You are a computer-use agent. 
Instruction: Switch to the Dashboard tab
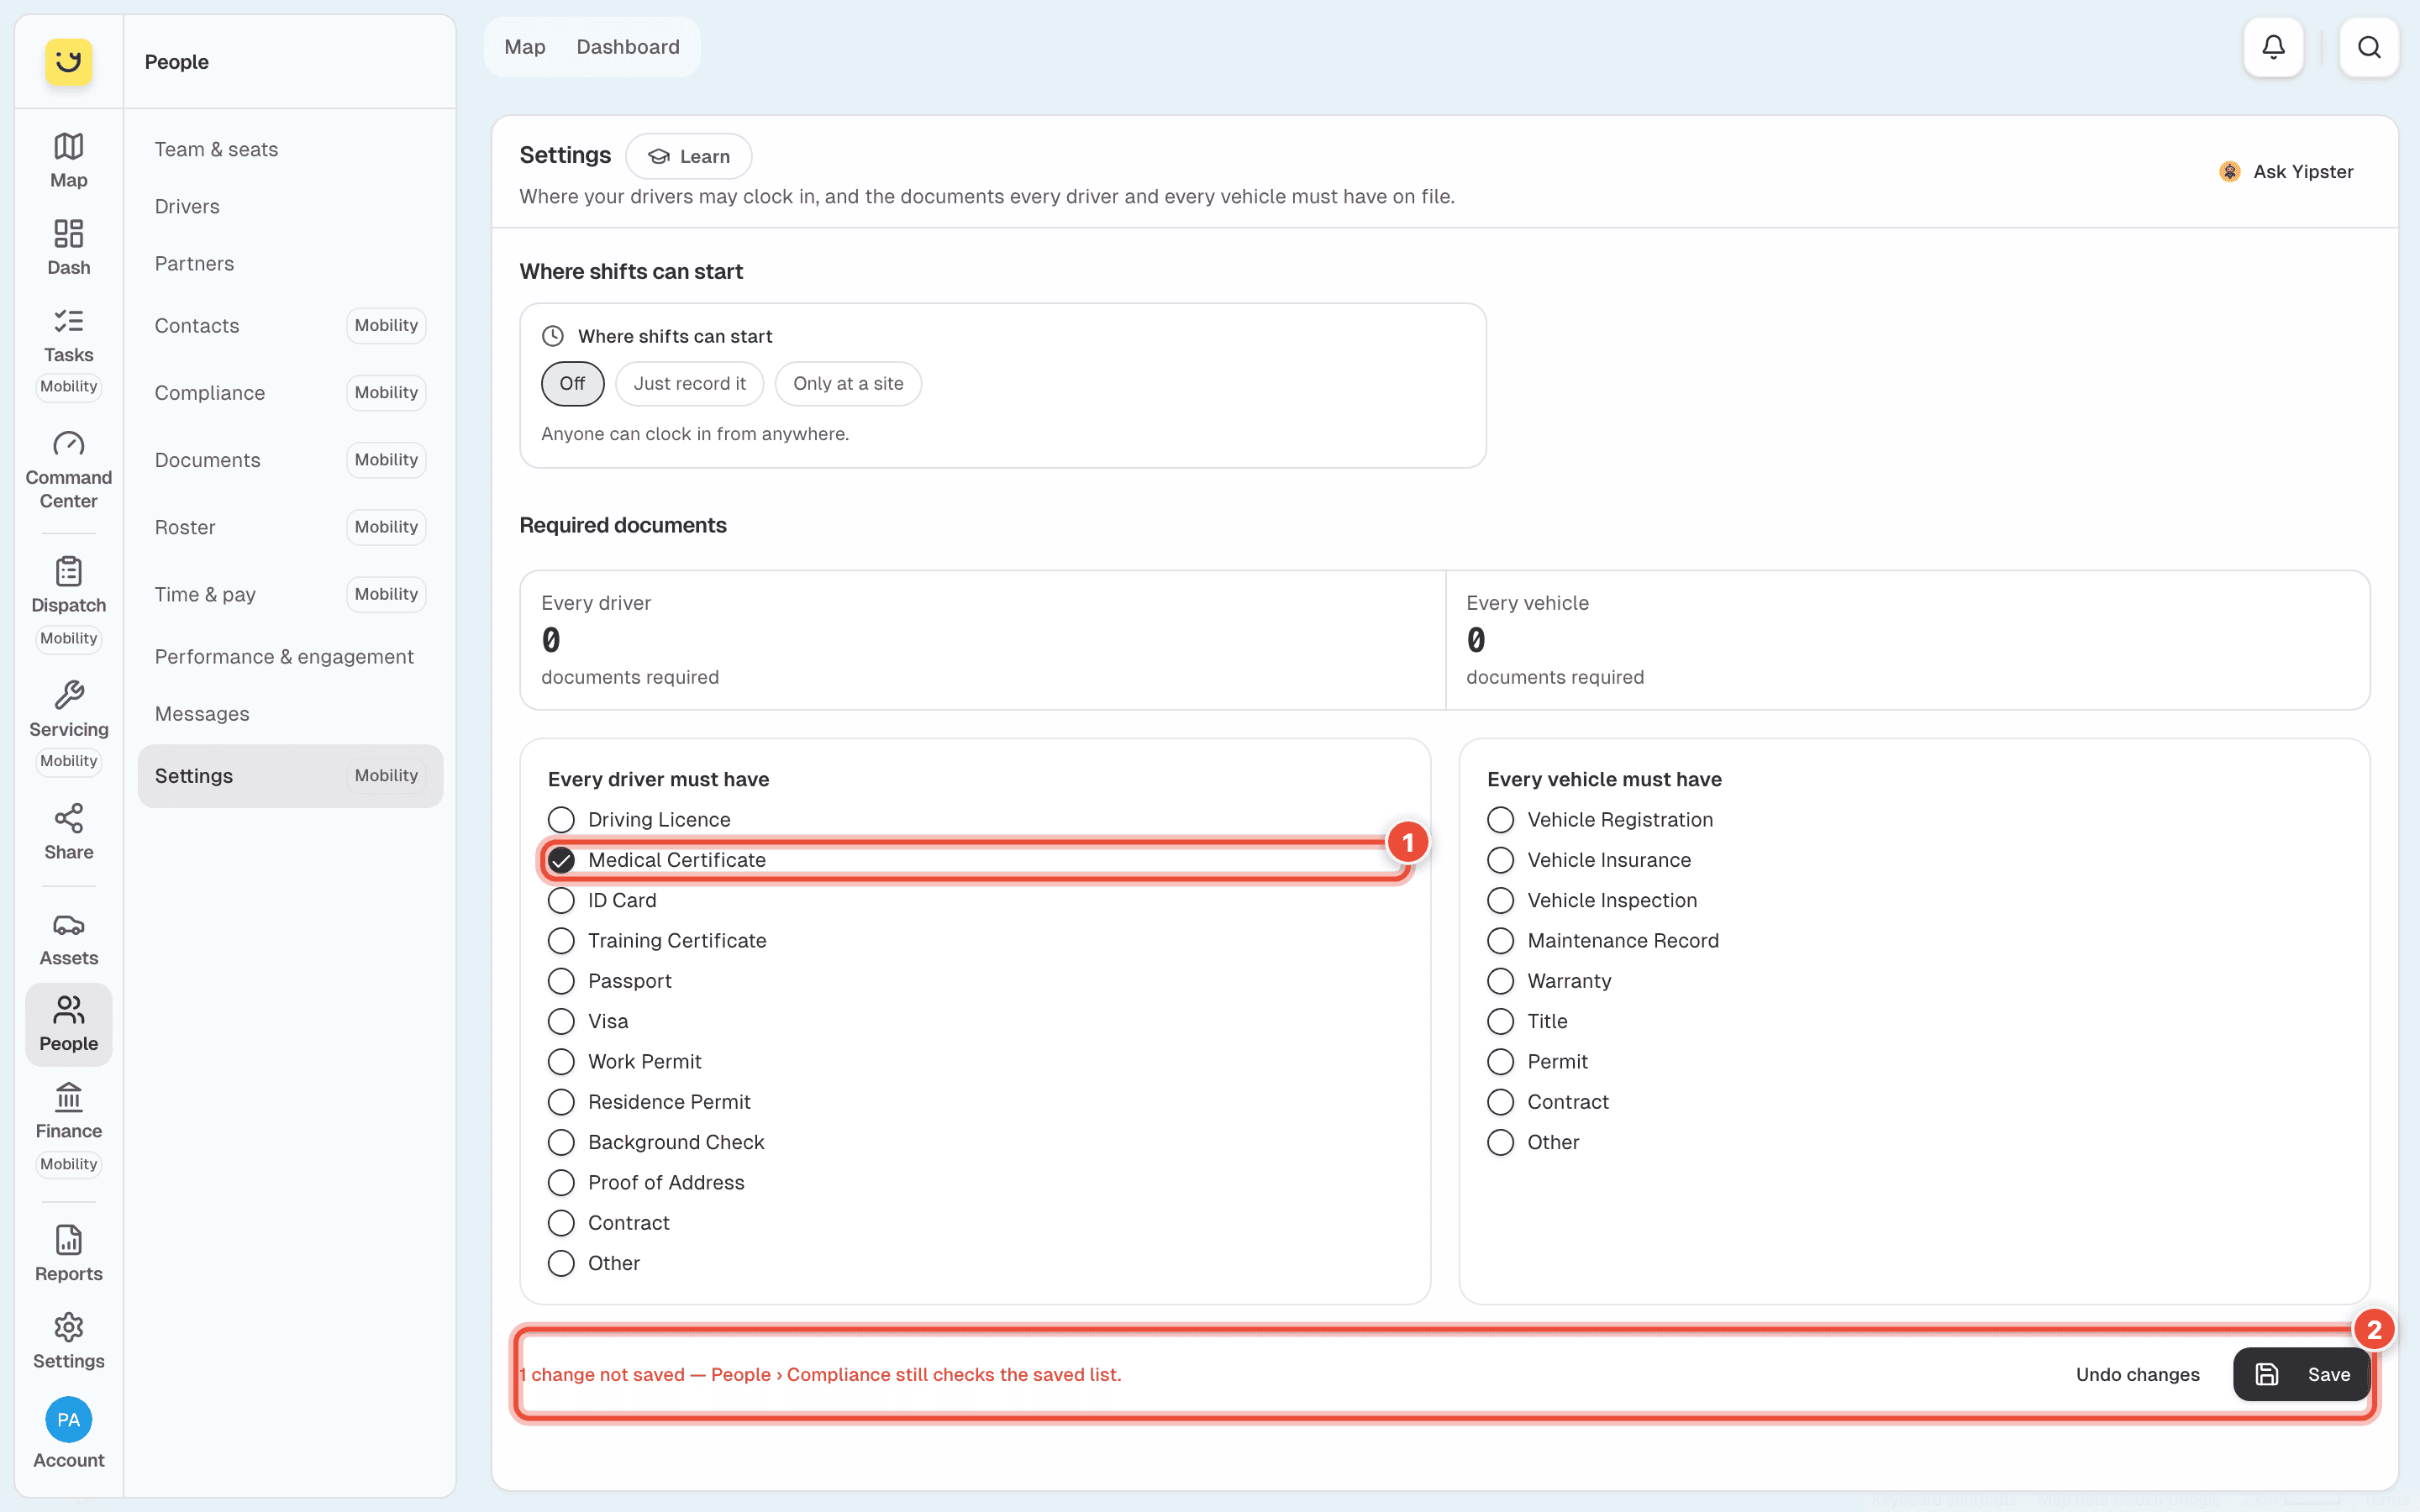point(628,47)
